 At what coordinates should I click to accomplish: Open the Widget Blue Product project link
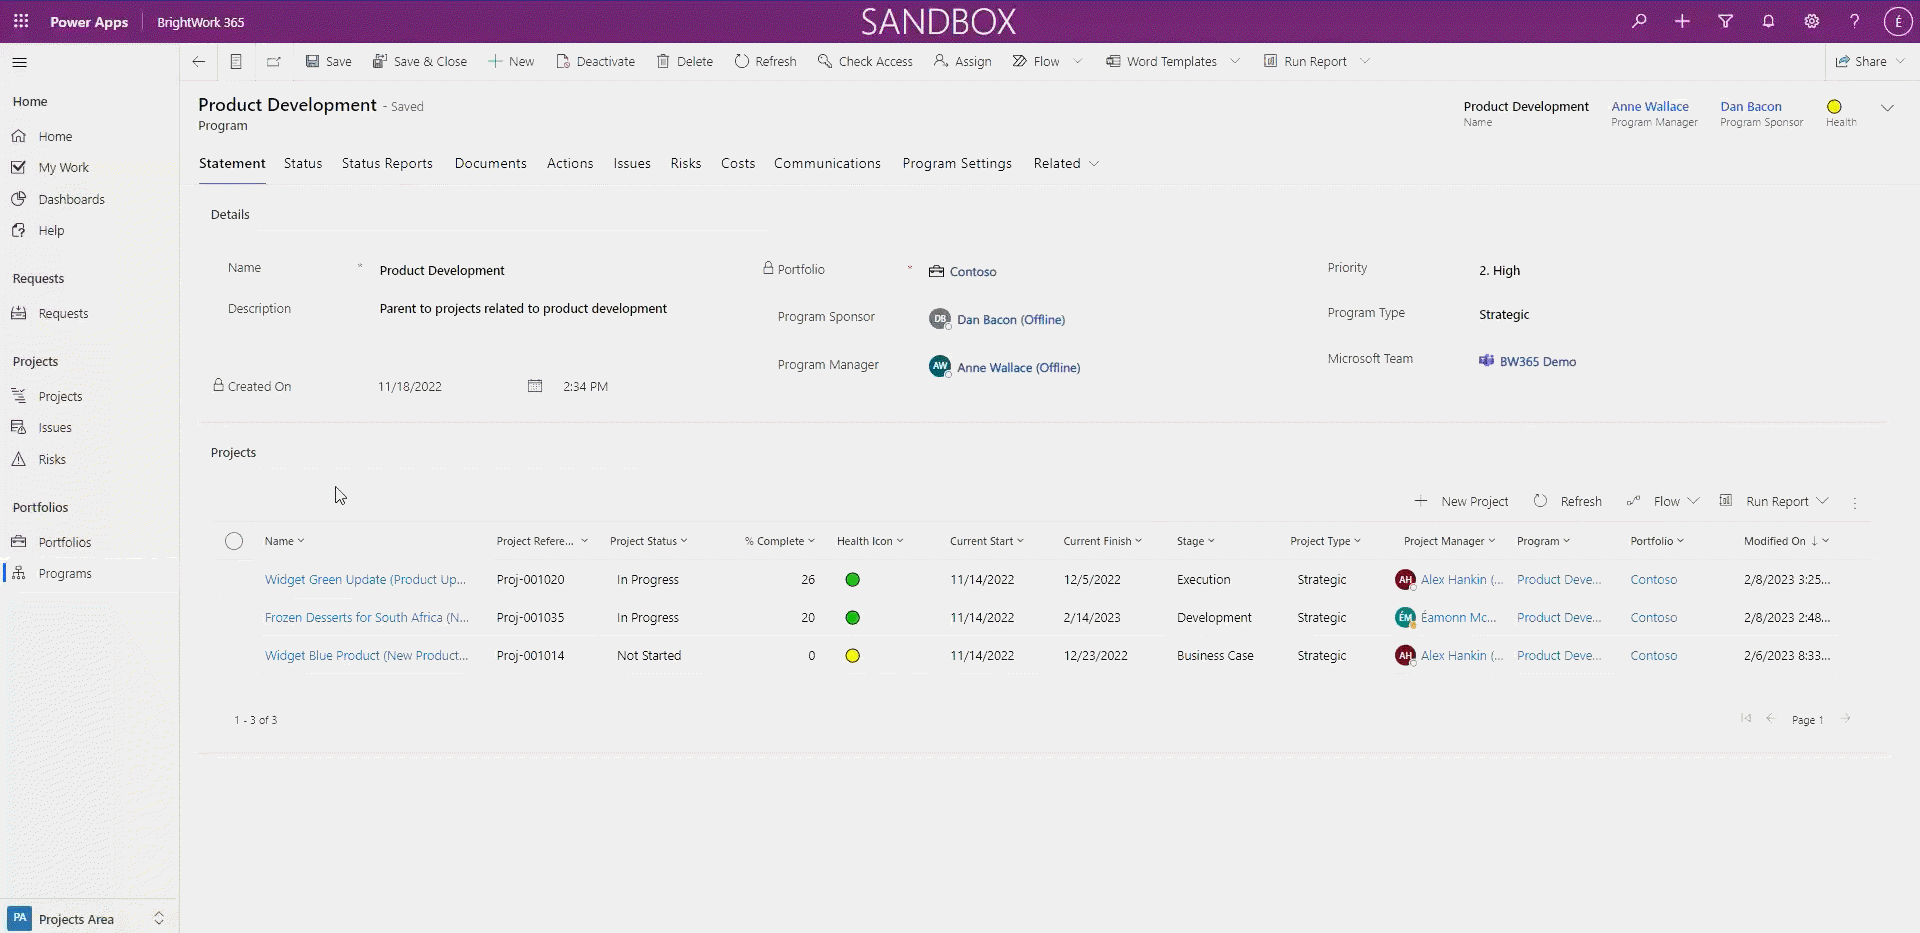coord(366,655)
